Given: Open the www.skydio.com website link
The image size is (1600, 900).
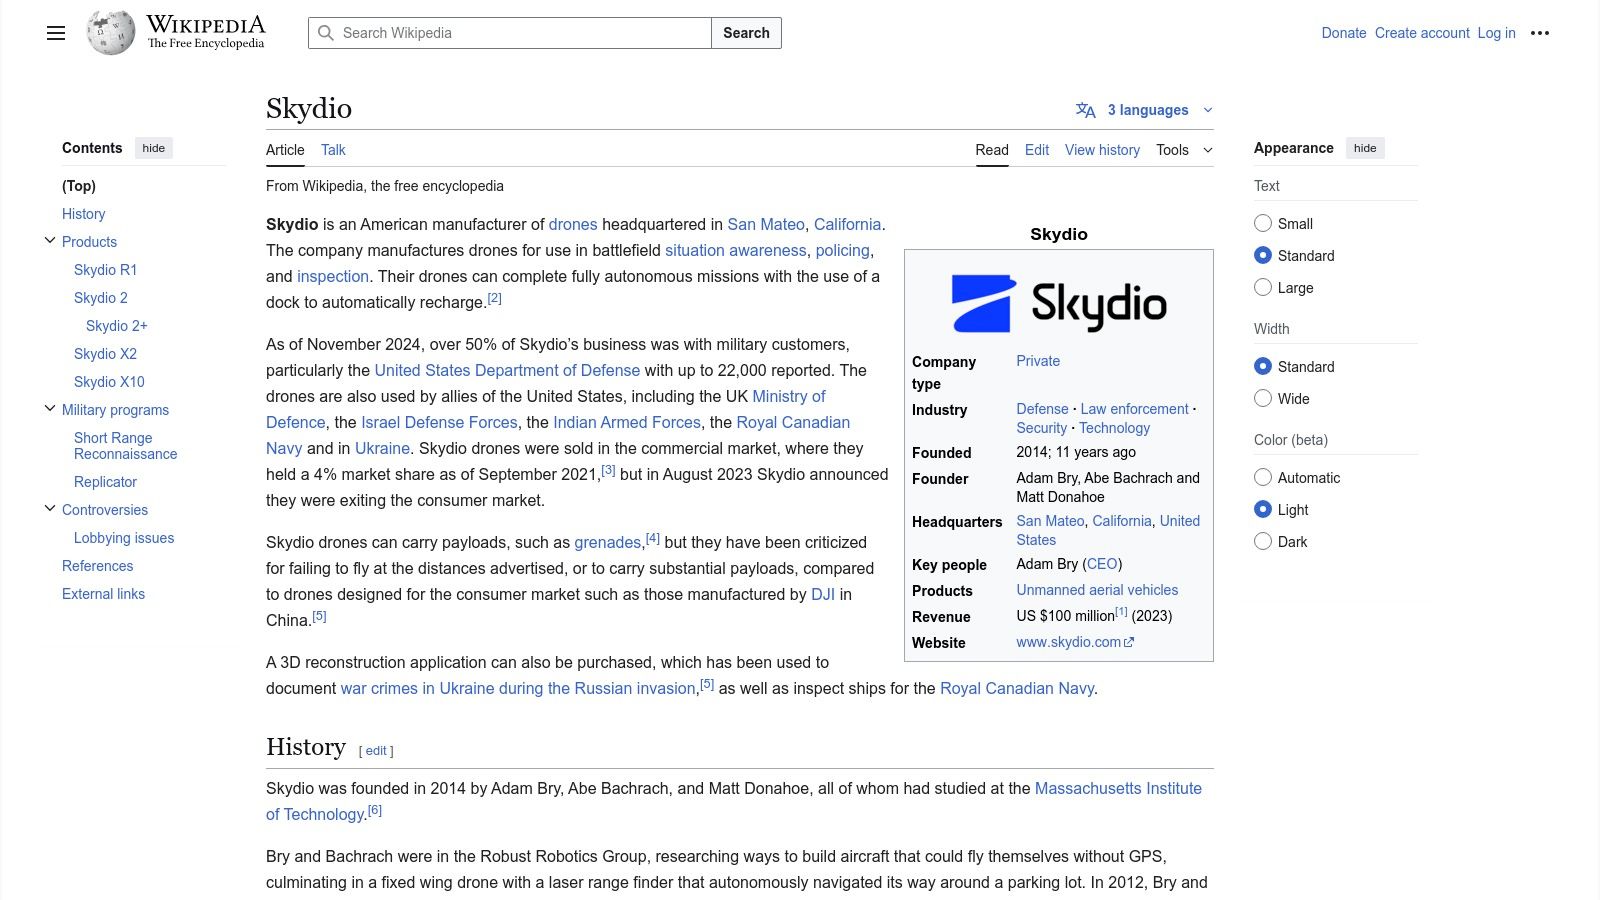Looking at the screenshot, I should point(1068,642).
